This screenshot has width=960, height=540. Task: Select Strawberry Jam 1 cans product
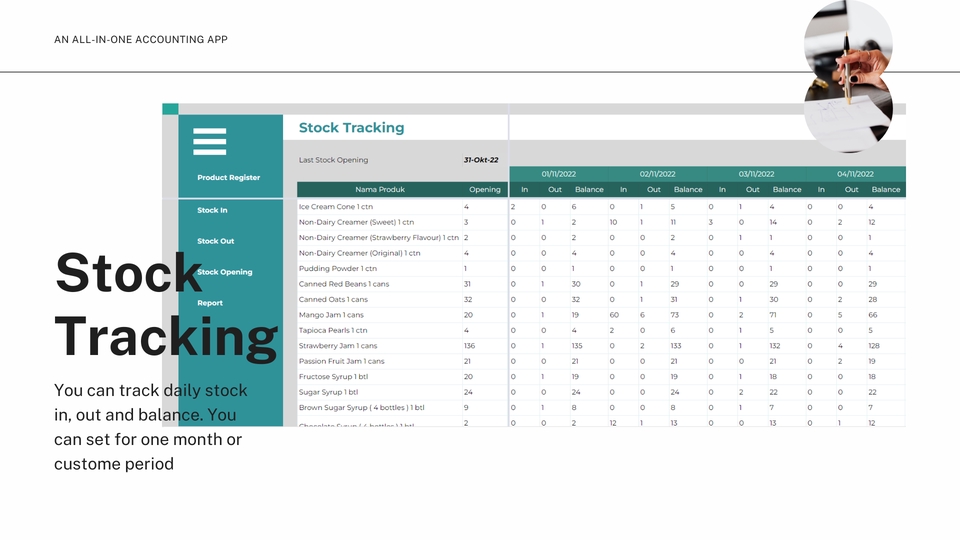click(x=338, y=346)
